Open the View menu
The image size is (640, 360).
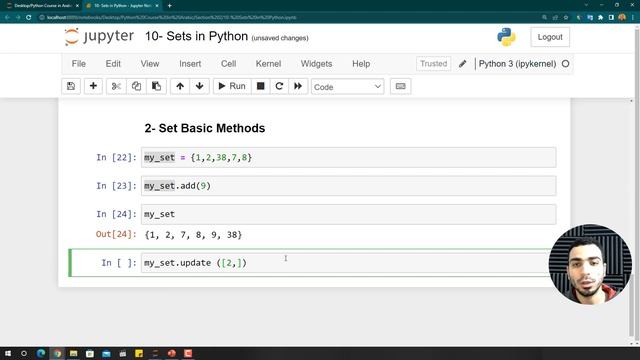150,64
